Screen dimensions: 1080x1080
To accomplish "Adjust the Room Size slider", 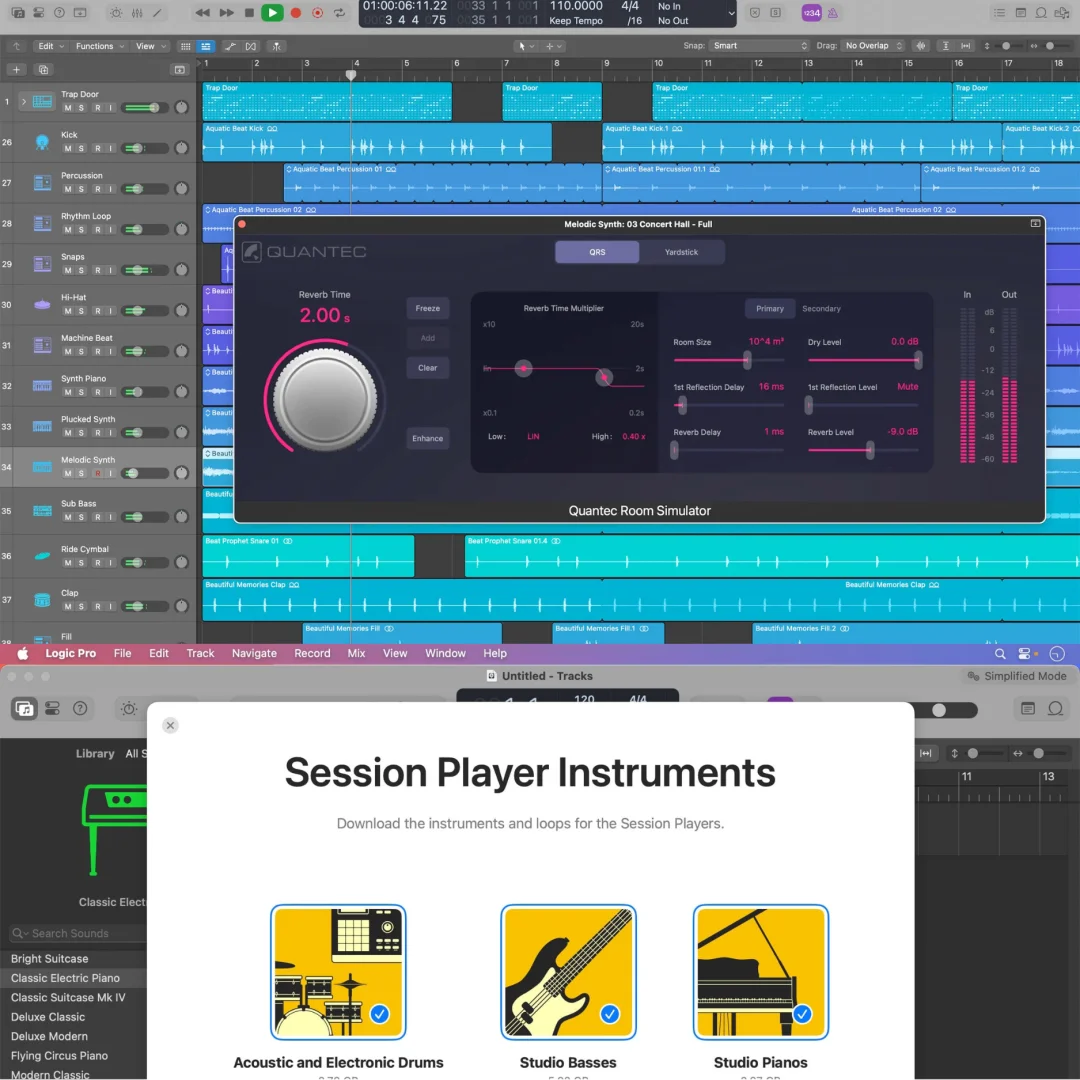I will 746,360.
